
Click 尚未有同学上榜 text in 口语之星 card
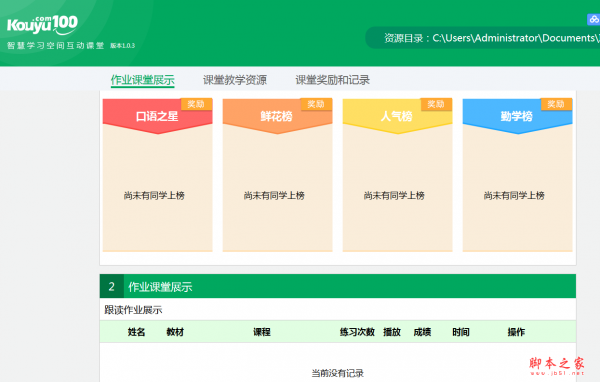154,196
